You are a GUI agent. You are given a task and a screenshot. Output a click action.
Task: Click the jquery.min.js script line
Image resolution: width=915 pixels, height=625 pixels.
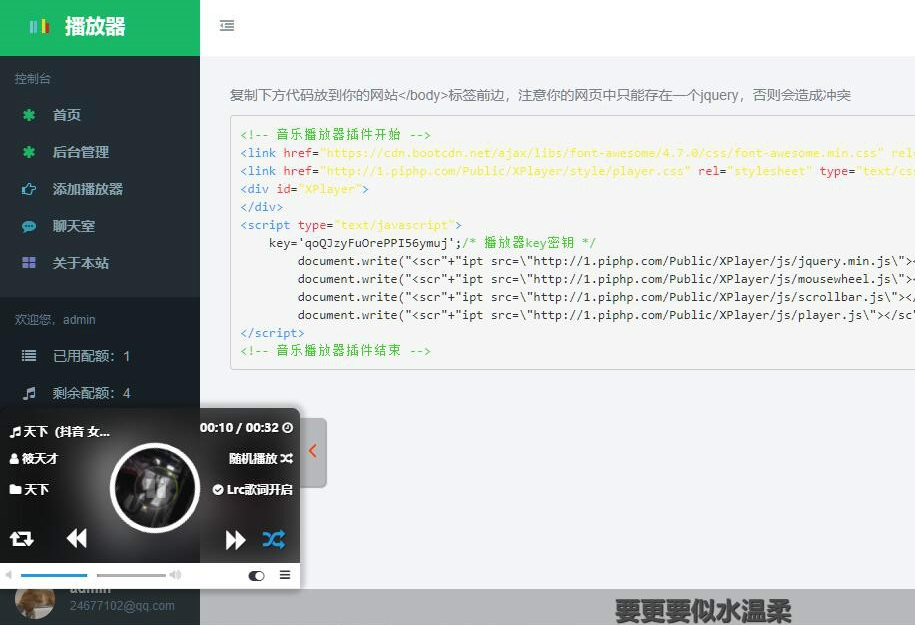[606, 261]
